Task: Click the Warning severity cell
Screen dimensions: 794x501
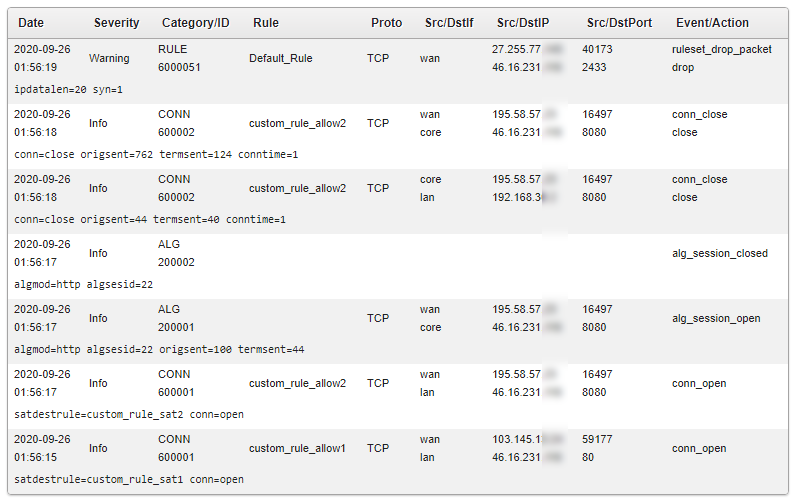Action: point(109,58)
